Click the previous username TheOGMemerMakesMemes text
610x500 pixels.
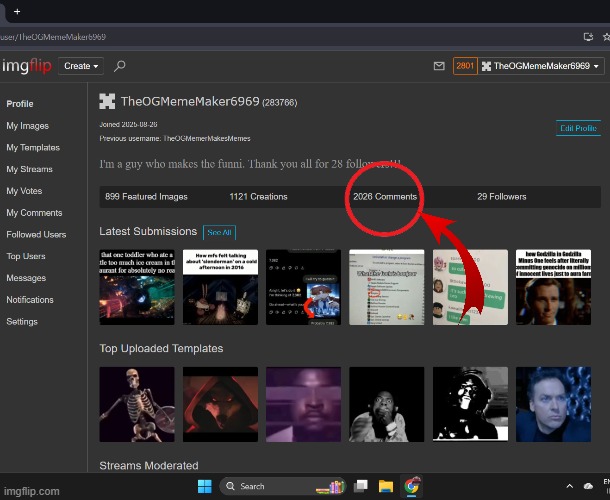[x=207, y=139]
